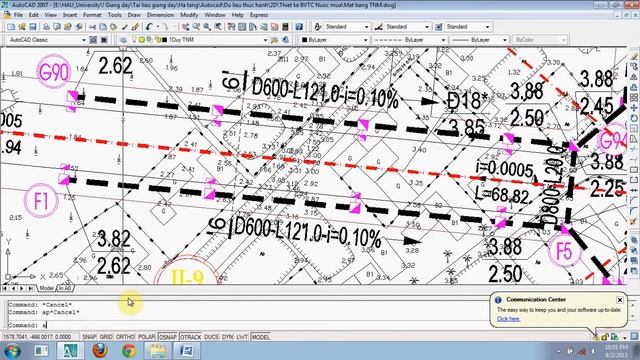Click the Copy to clipboard icon
The height and width of the screenshot is (360, 640).
pyautogui.click(x=103, y=27)
